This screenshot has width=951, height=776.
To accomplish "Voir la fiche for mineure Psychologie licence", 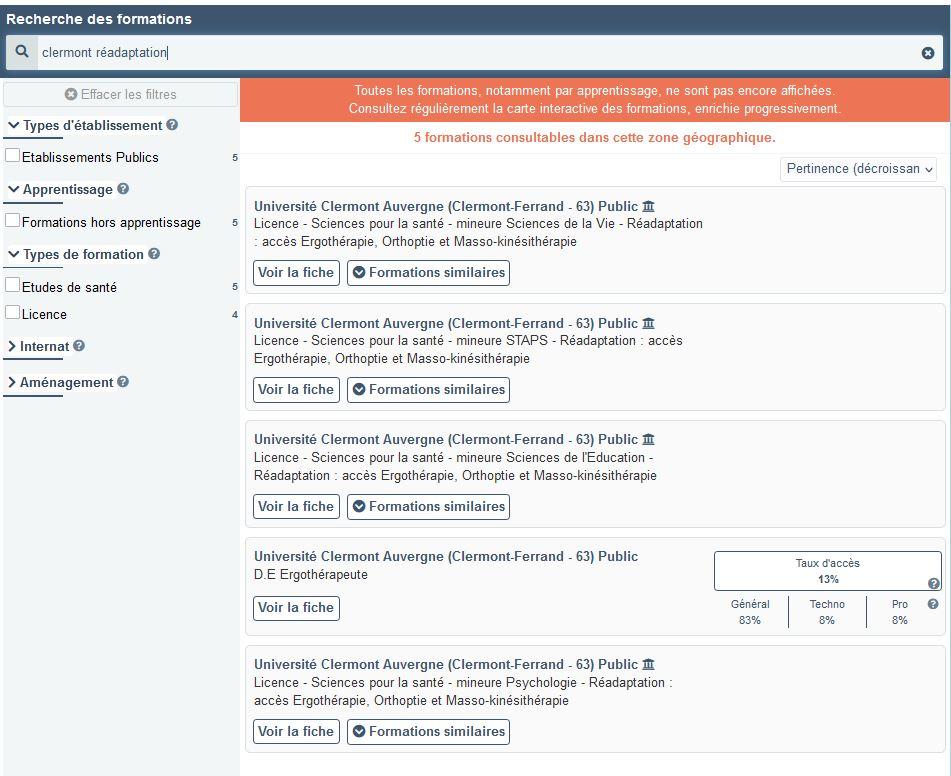I will [x=296, y=732].
